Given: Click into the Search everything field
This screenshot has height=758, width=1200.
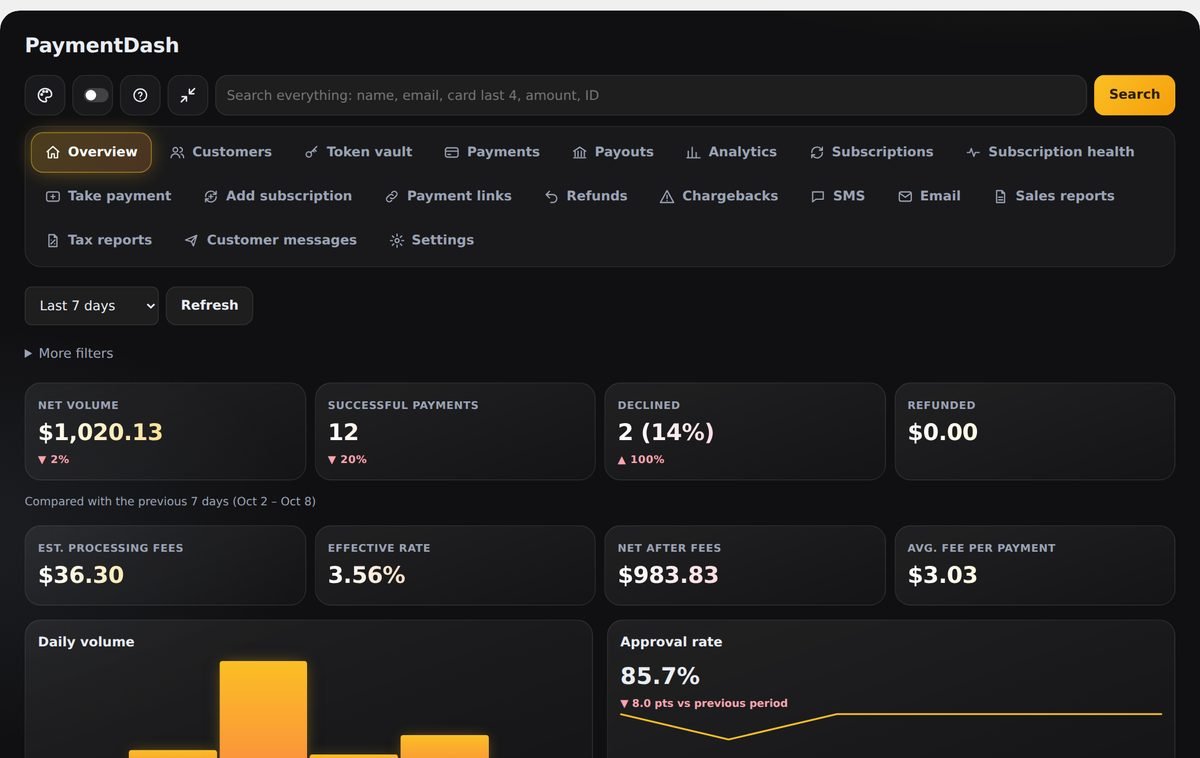Looking at the screenshot, I should (x=651, y=95).
